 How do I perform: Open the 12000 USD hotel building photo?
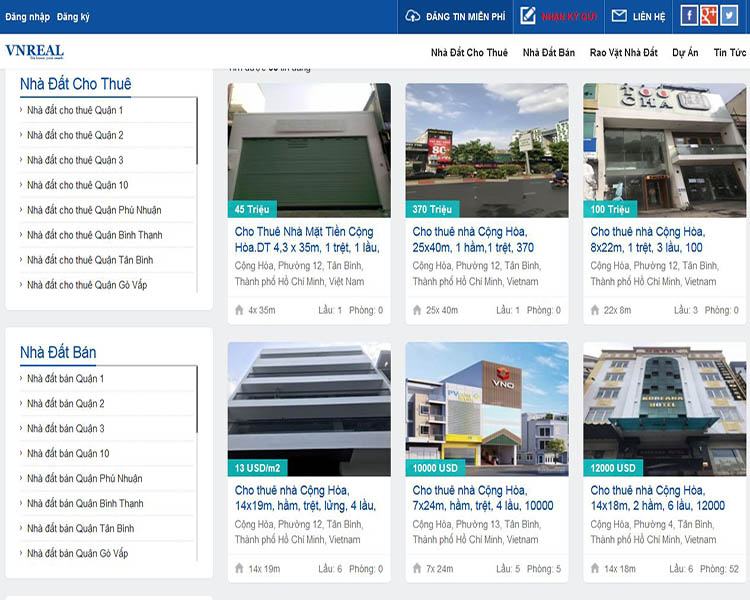665,408
